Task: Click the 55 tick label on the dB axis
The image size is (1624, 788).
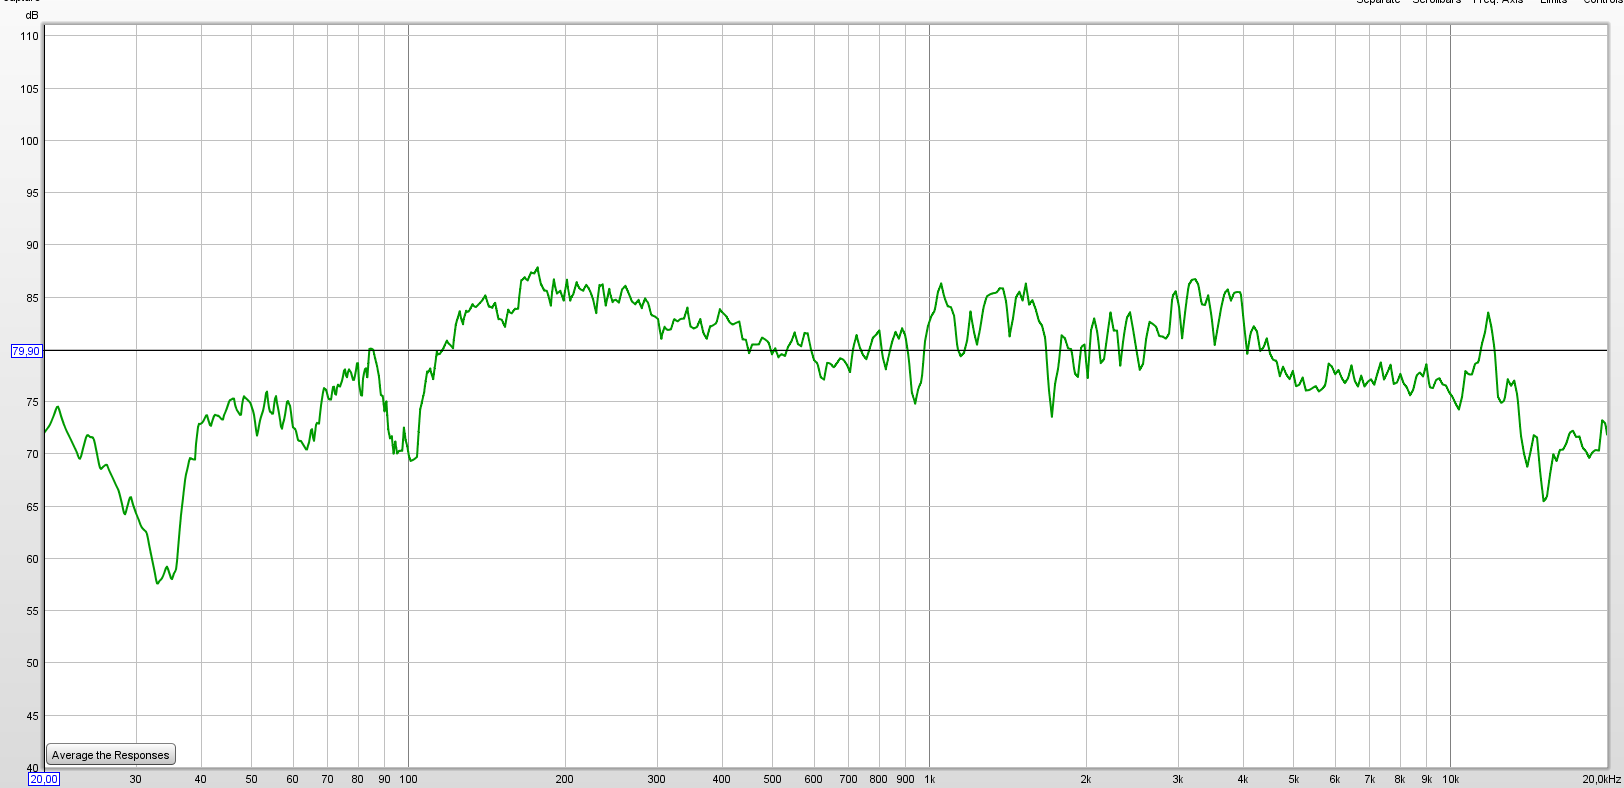Action: pos(33,611)
